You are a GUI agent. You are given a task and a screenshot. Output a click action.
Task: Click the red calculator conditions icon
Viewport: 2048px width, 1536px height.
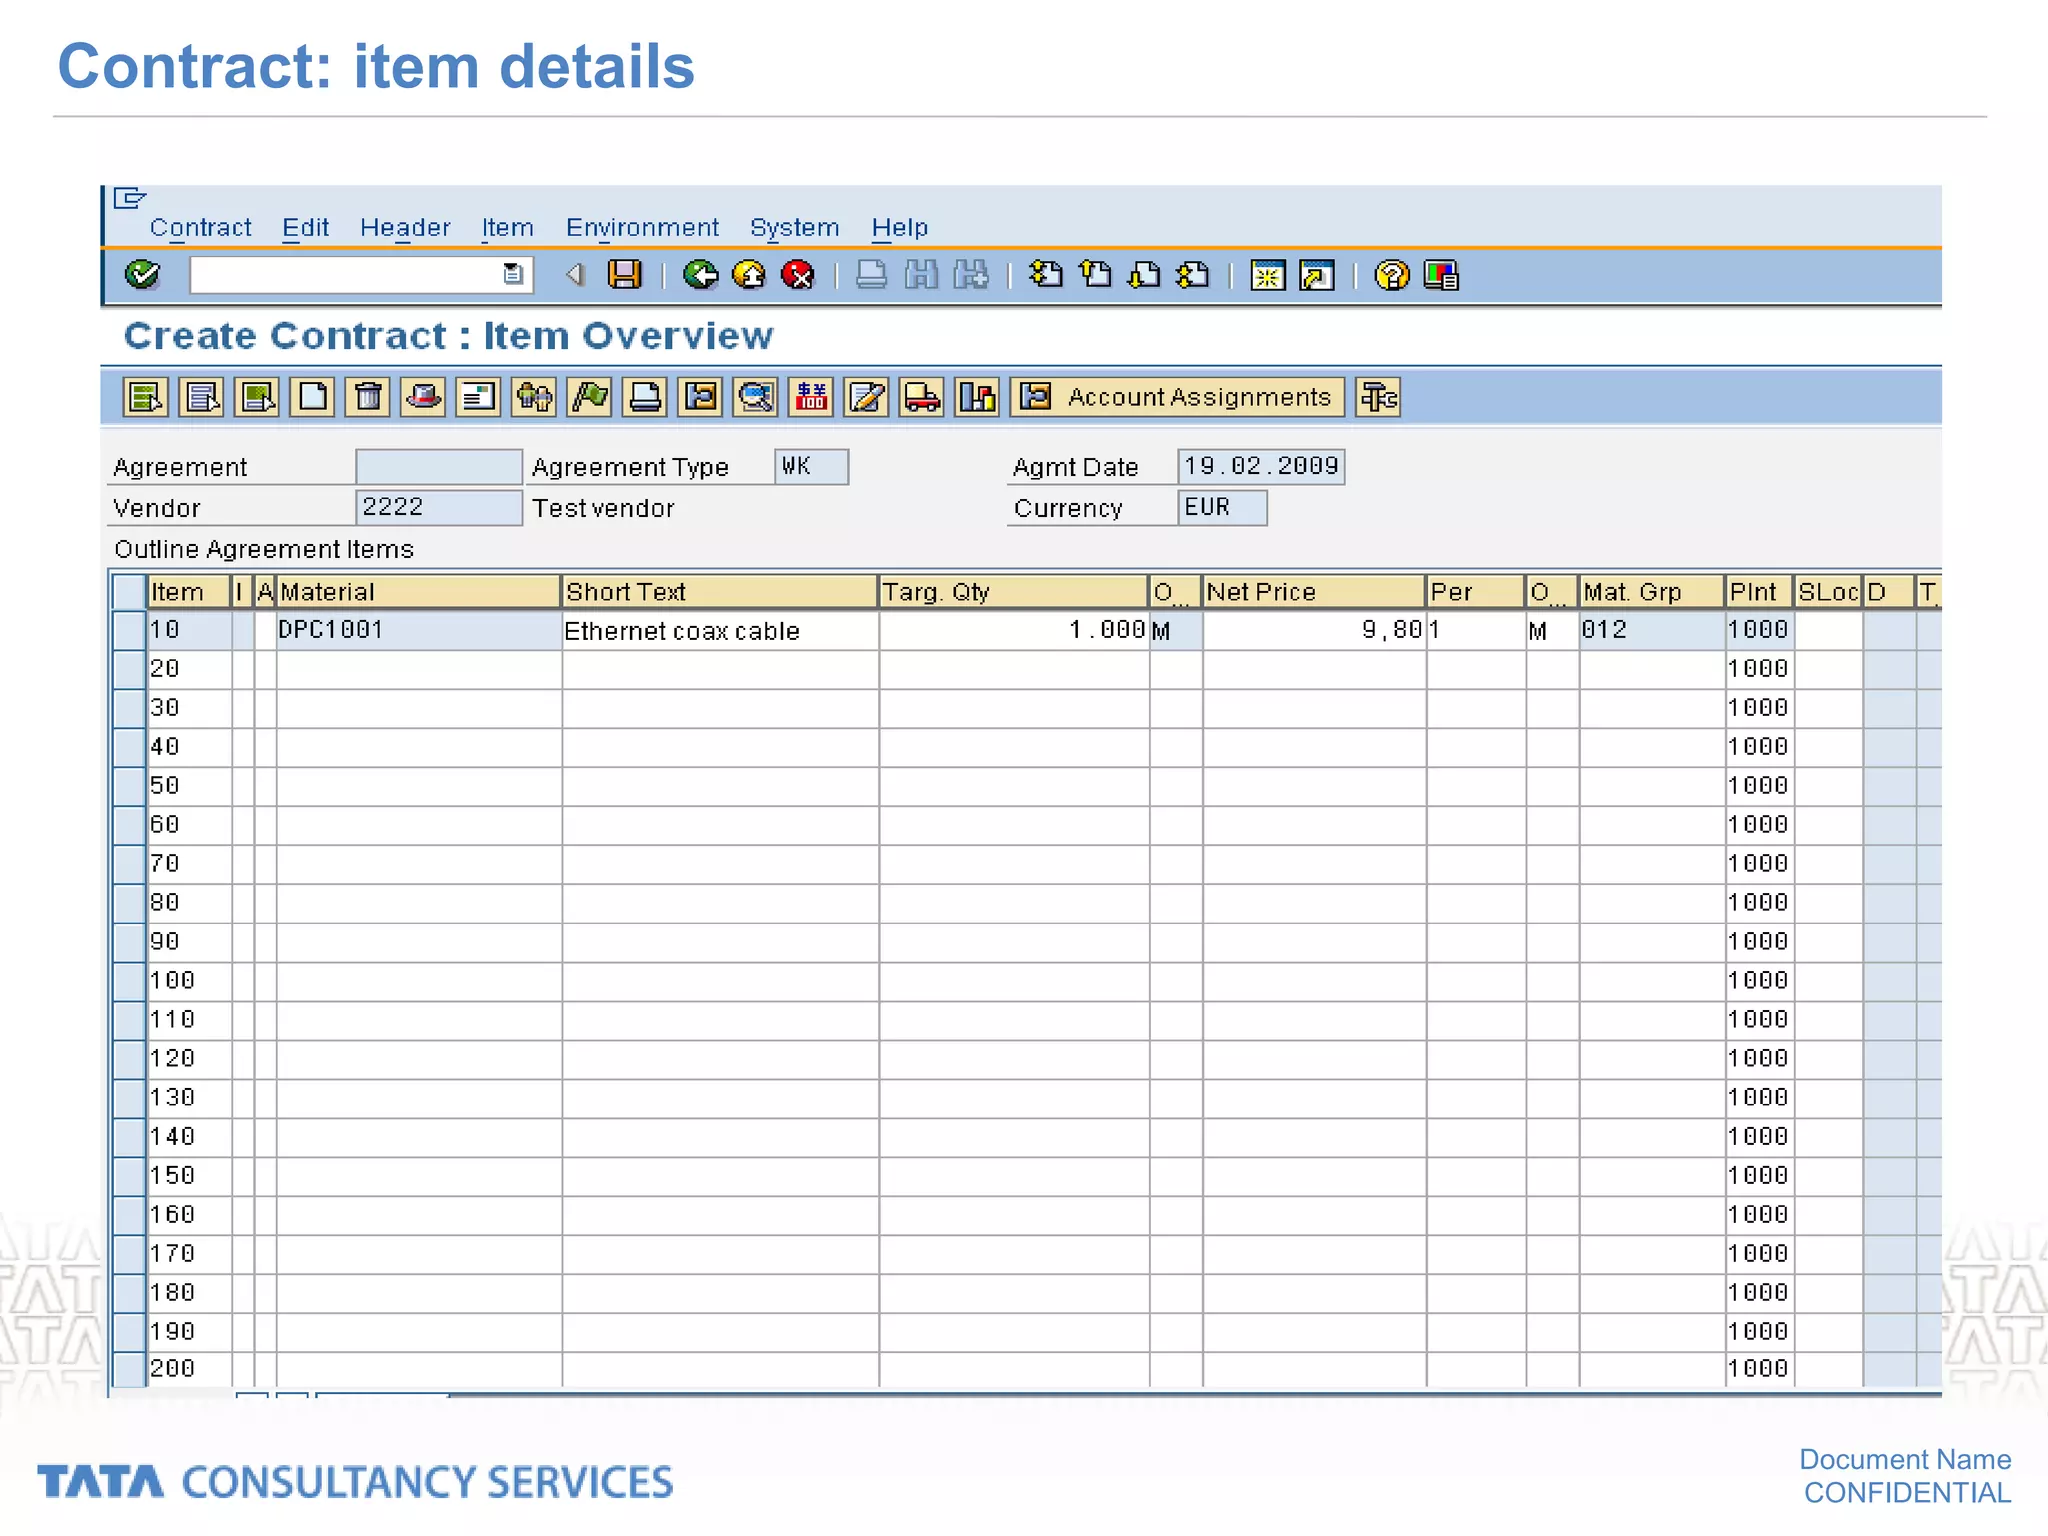(811, 397)
